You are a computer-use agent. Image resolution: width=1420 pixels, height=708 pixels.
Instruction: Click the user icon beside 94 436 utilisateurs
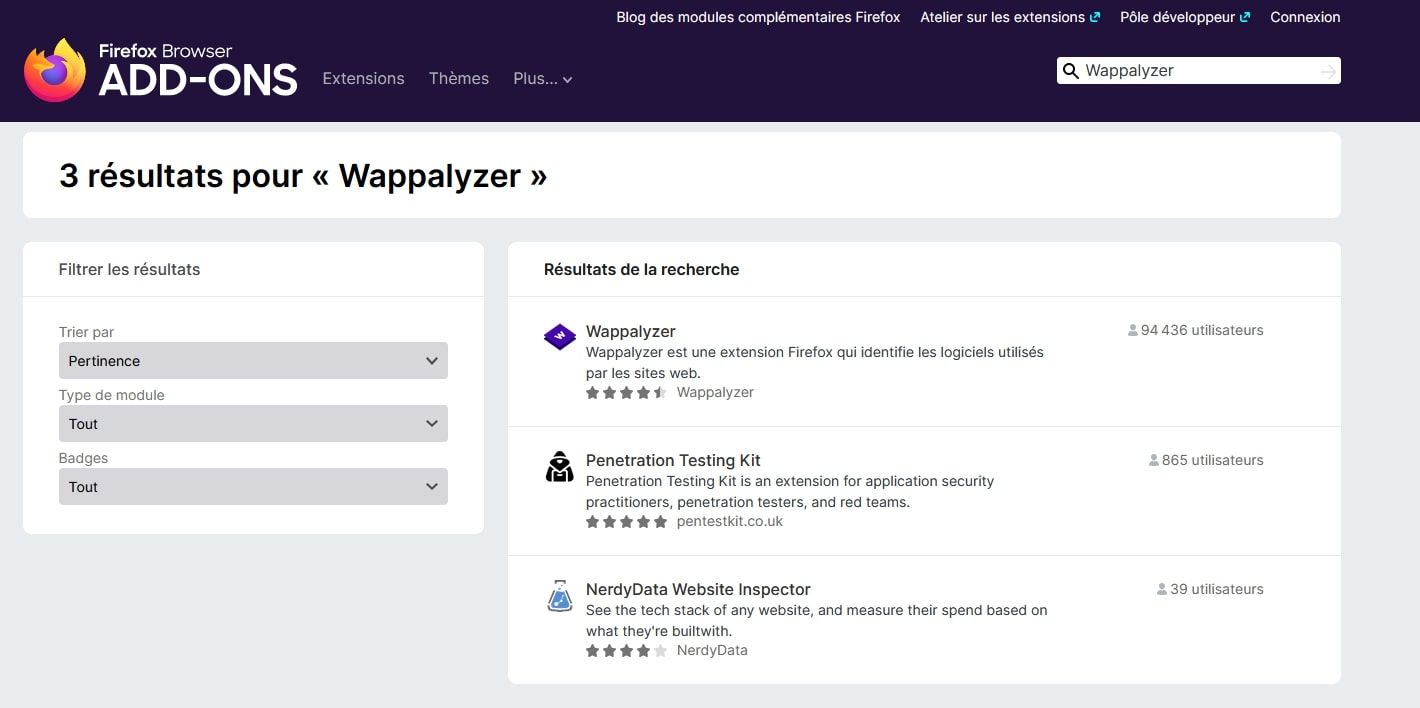click(1133, 330)
